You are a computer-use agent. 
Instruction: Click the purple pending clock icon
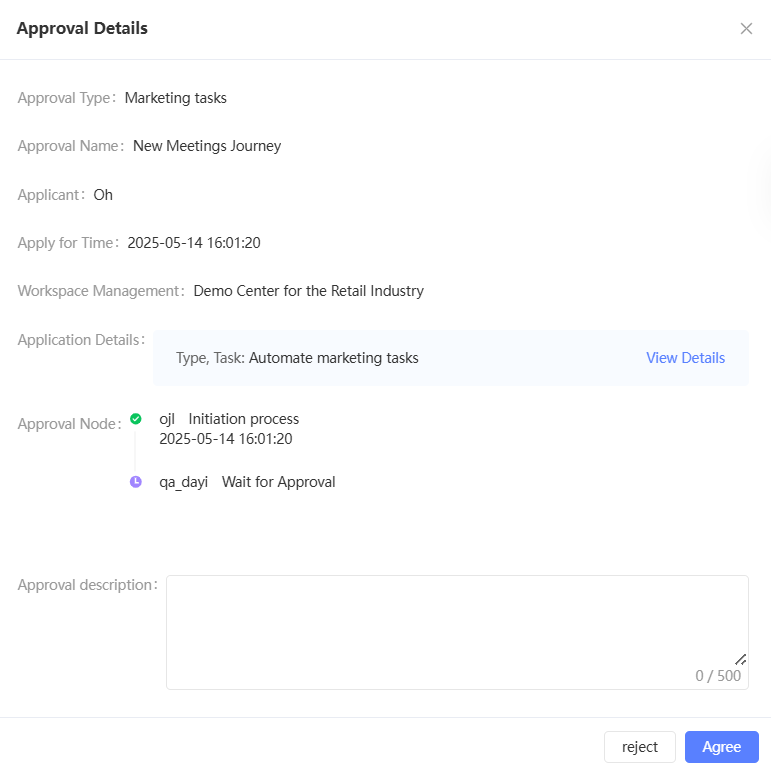pyautogui.click(x=136, y=482)
